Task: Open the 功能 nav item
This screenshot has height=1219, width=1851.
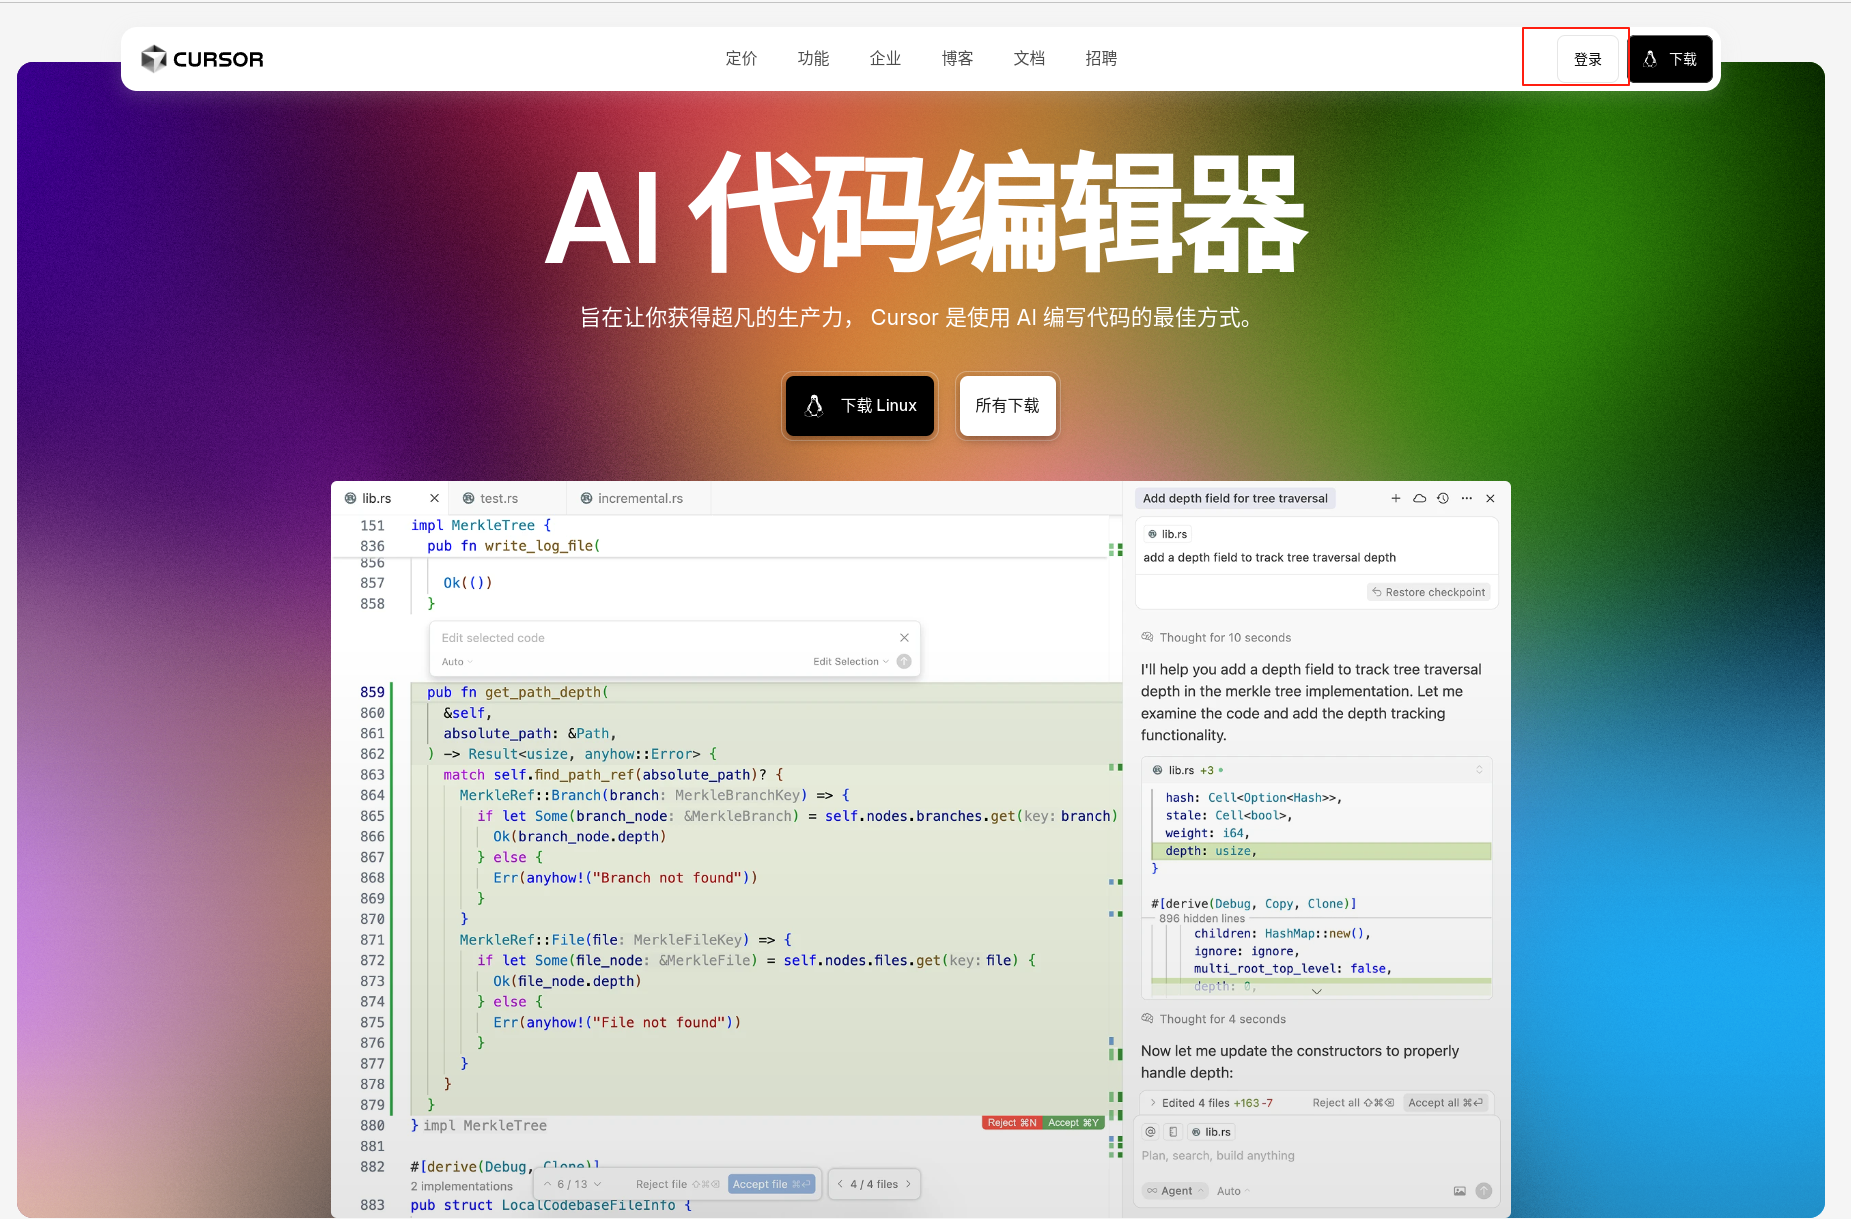Action: pos(813,59)
